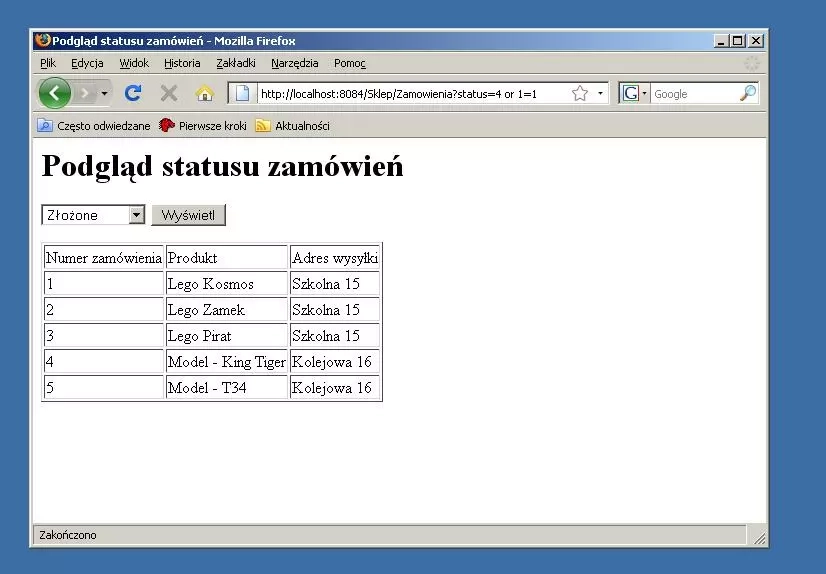Click the Pierwsze kroki bookmark
The height and width of the screenshot is (574, 826).
(x=203, y=126)
